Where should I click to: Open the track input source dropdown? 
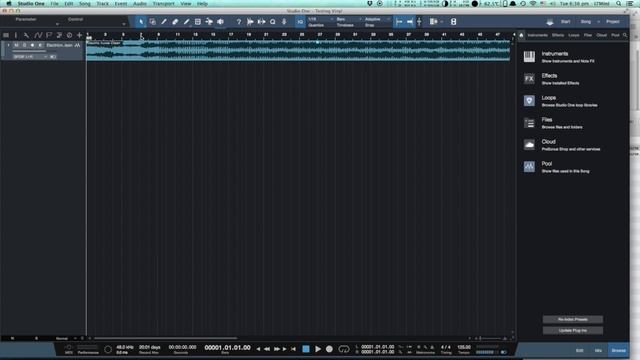point(31,57)
